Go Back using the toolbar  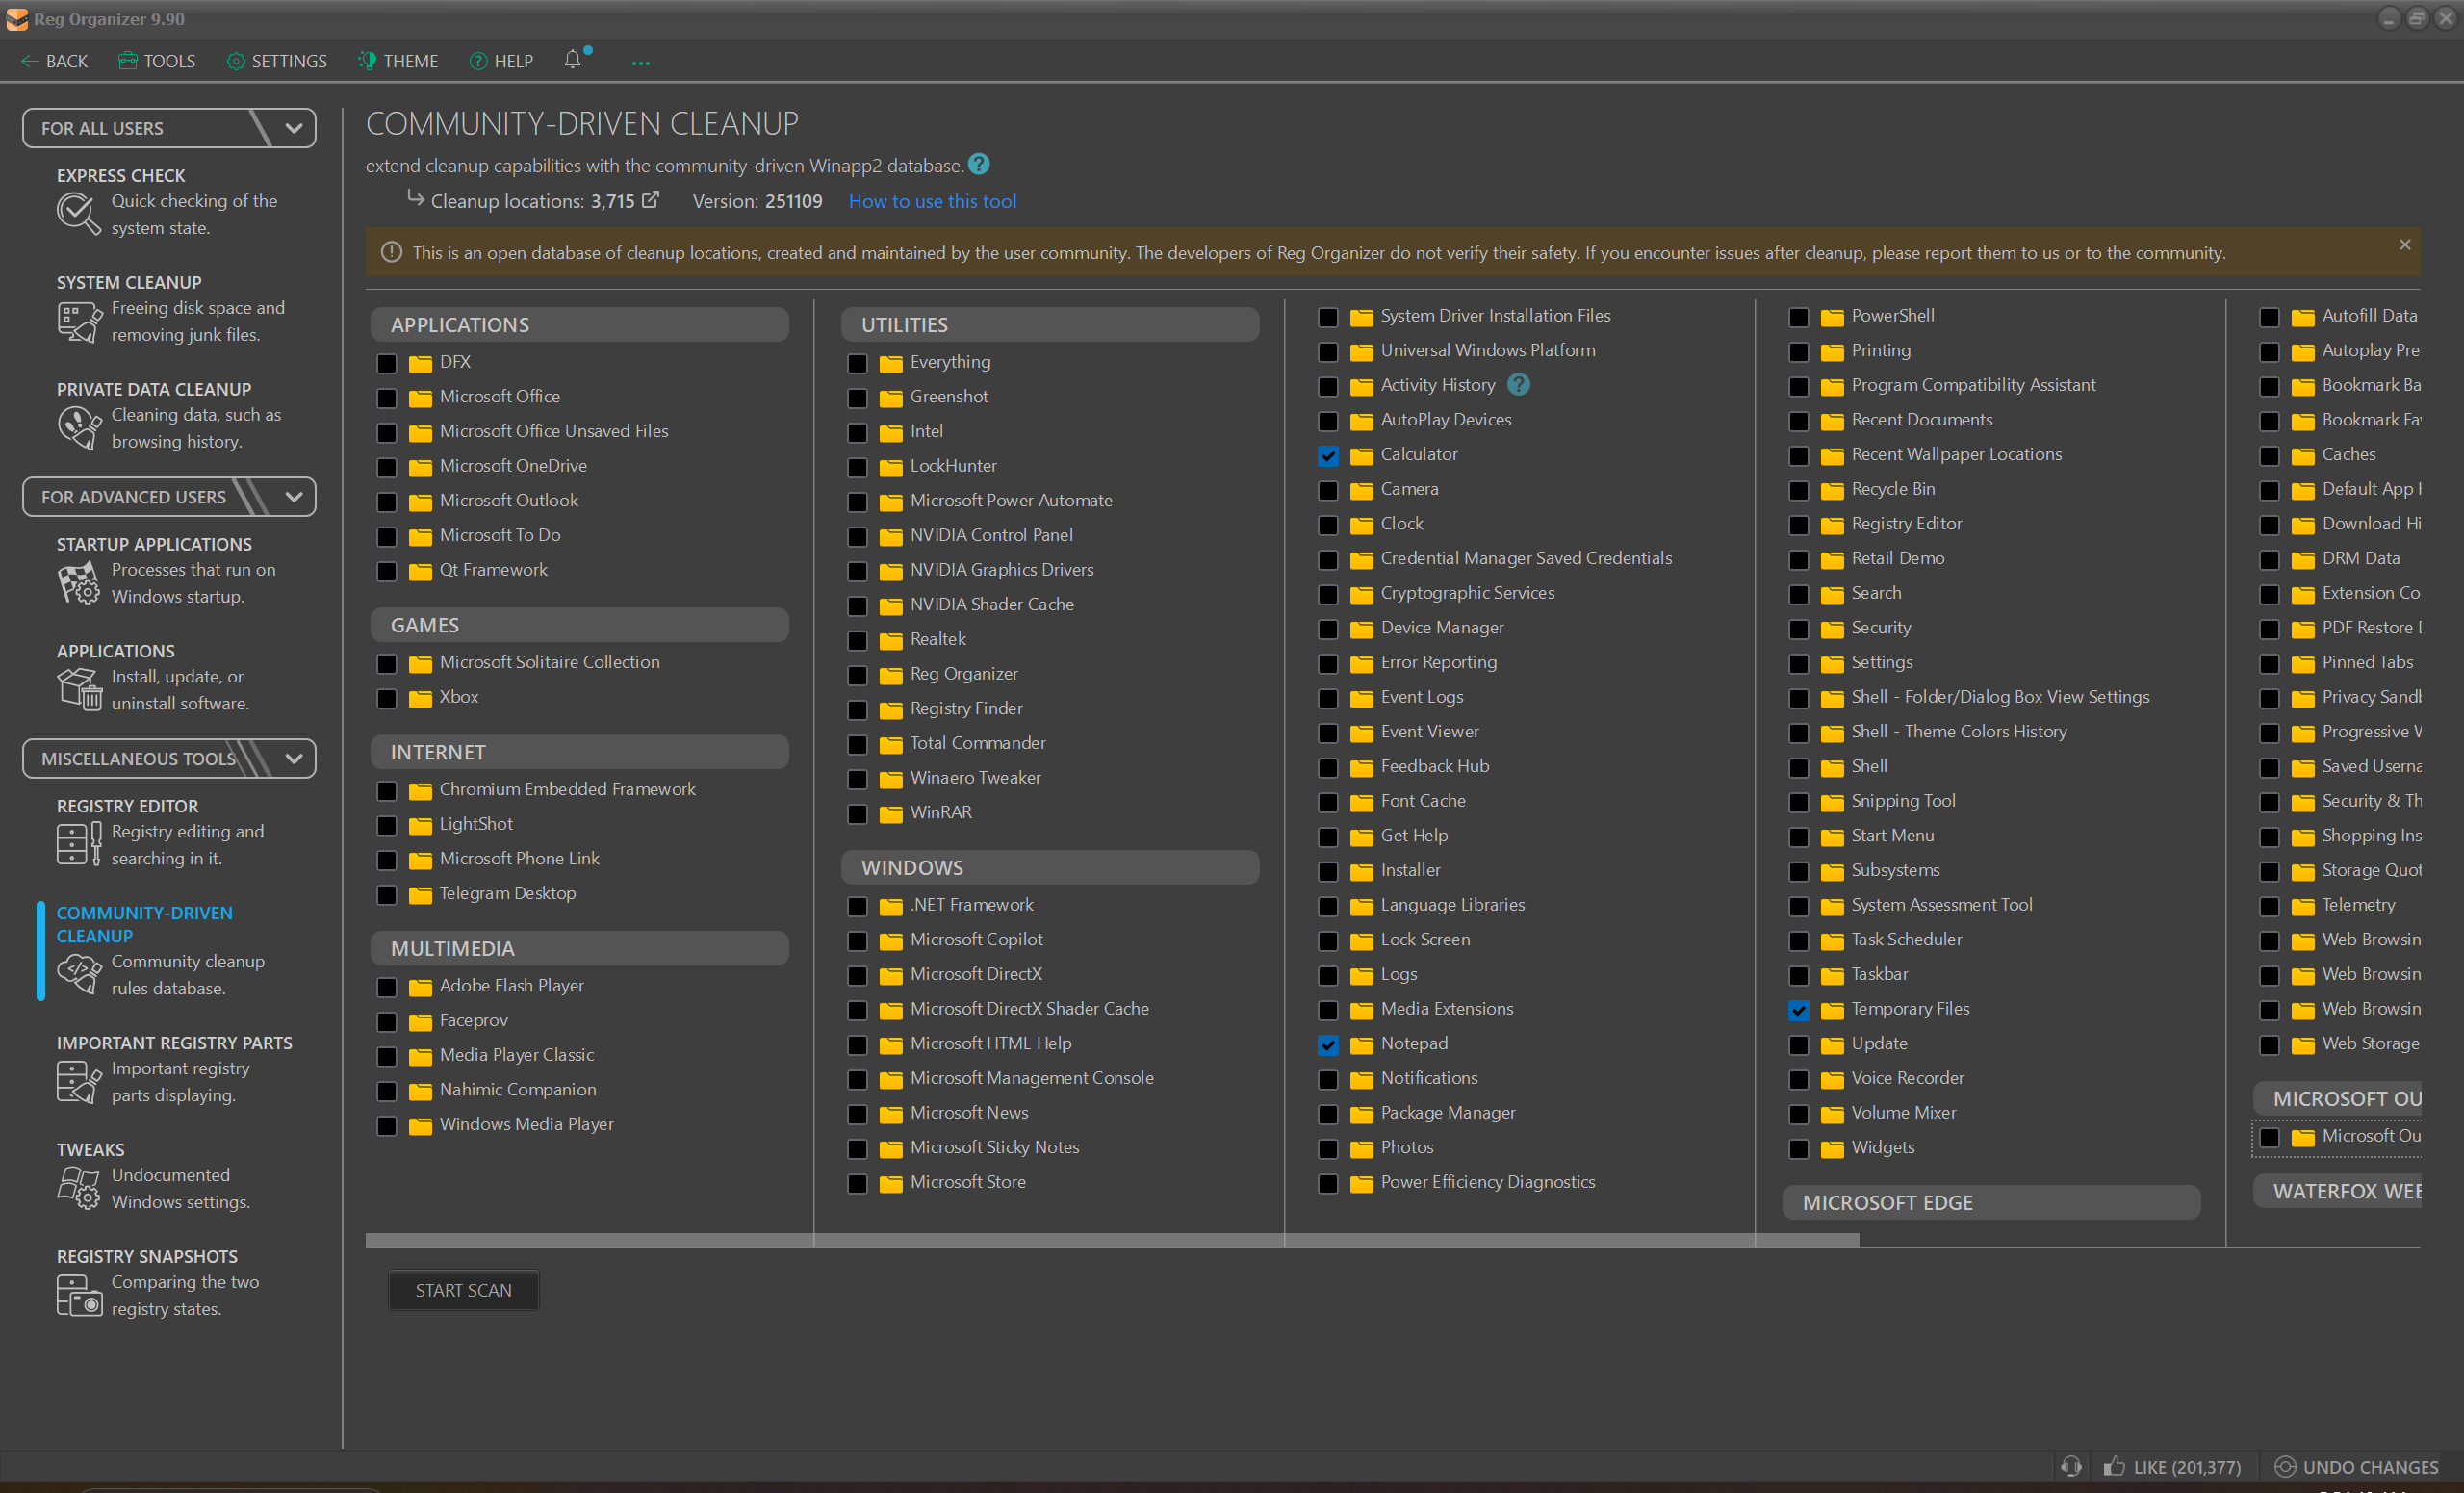pyautogui.click(x=55, y=61)
